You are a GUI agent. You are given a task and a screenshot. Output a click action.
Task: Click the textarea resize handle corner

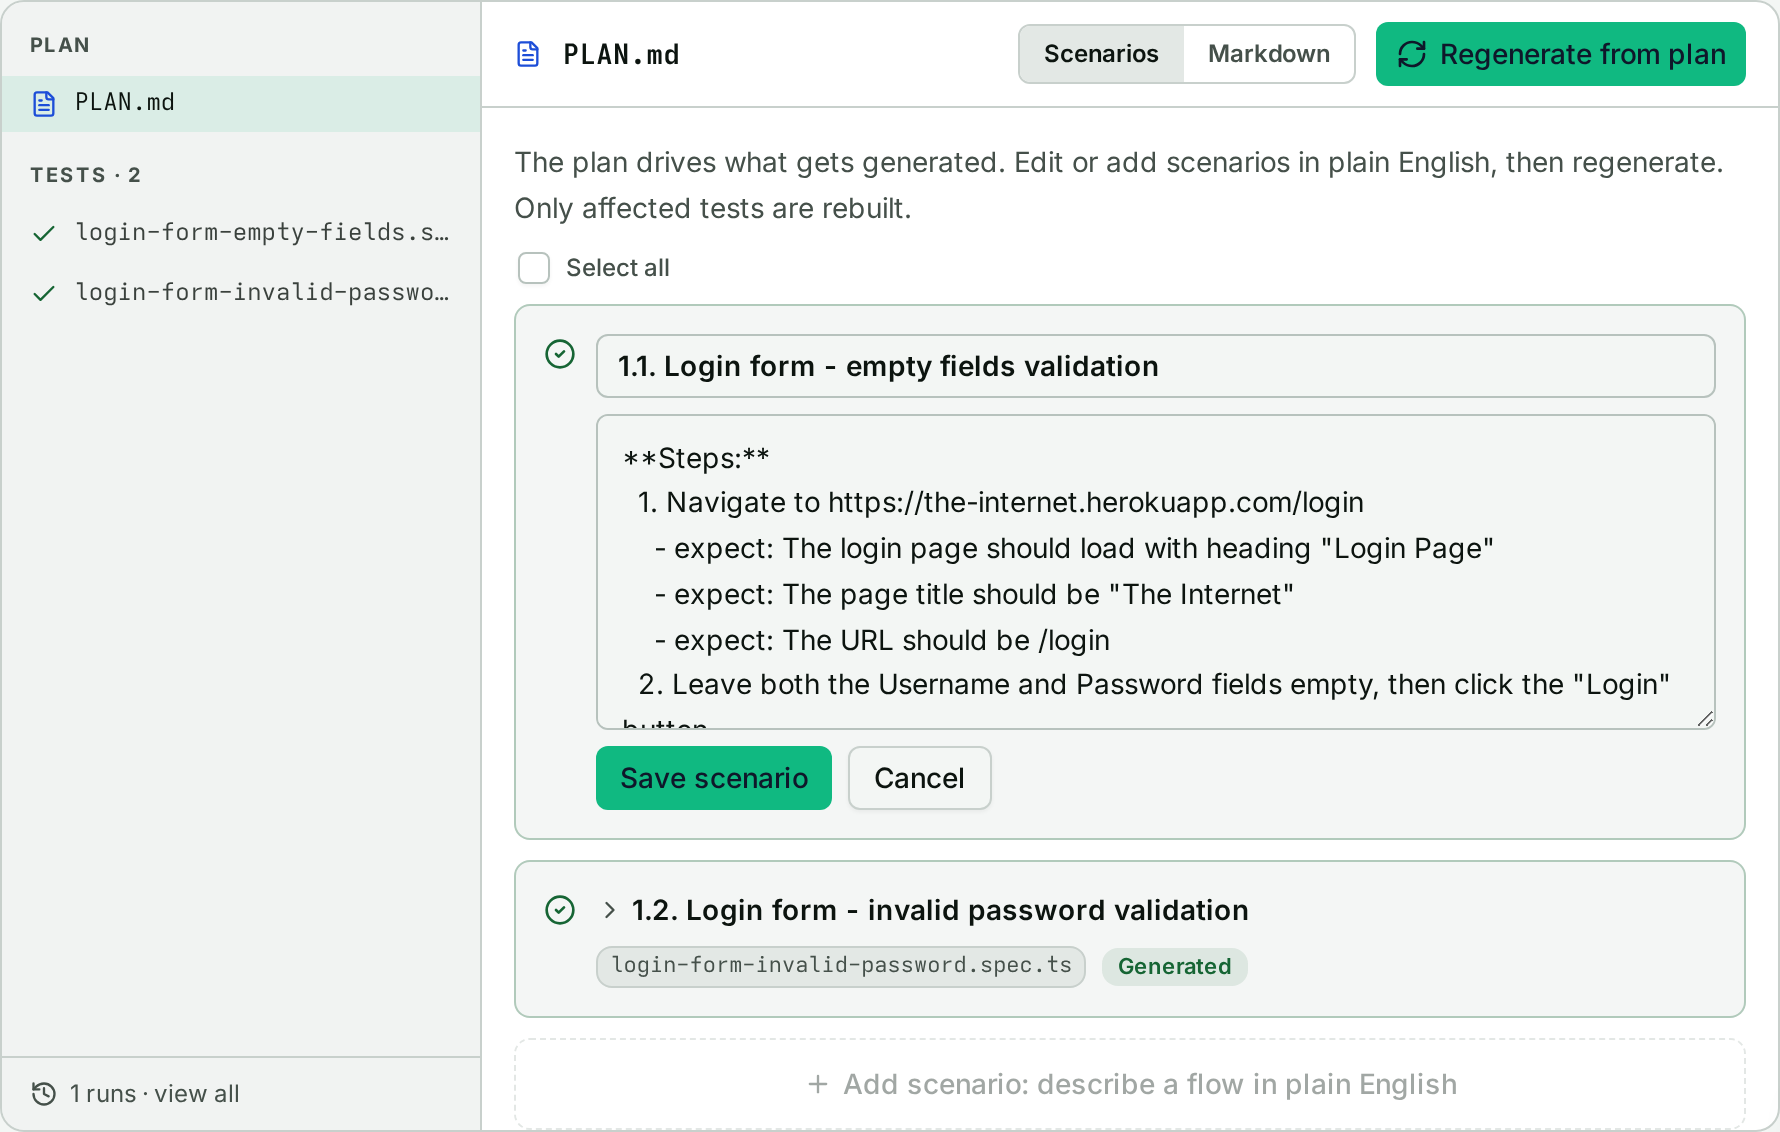(x=1705, y=719)
